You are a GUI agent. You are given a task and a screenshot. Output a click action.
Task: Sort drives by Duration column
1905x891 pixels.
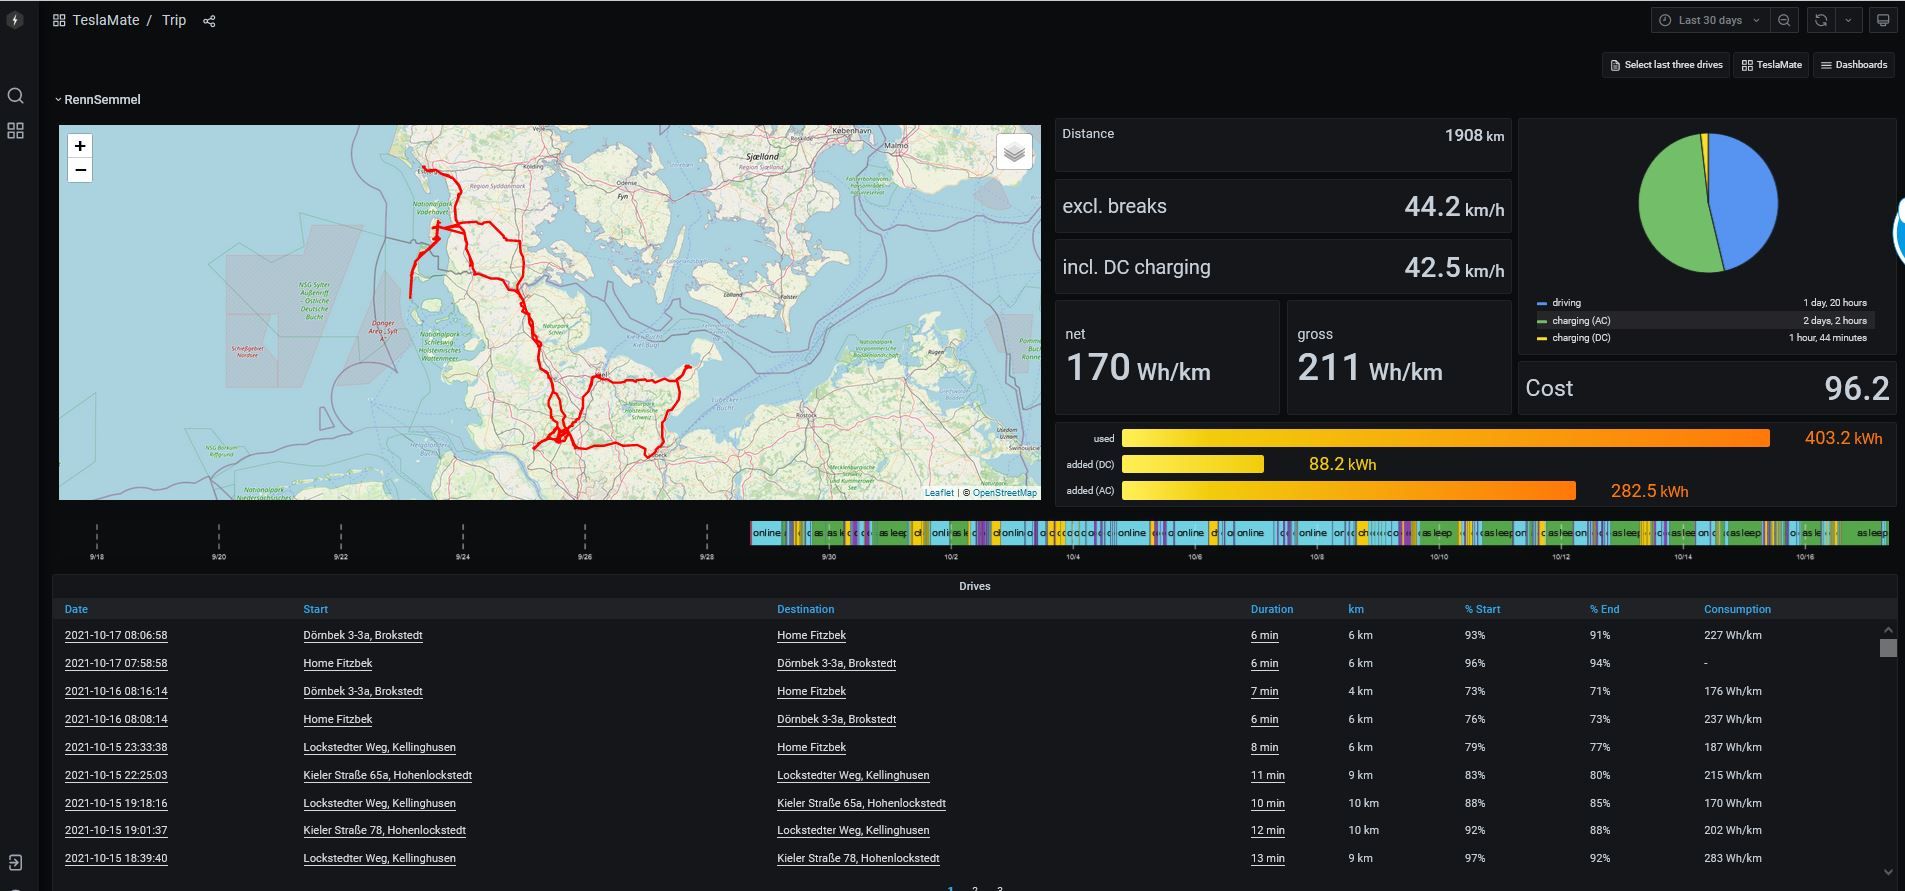[1271, 609]
